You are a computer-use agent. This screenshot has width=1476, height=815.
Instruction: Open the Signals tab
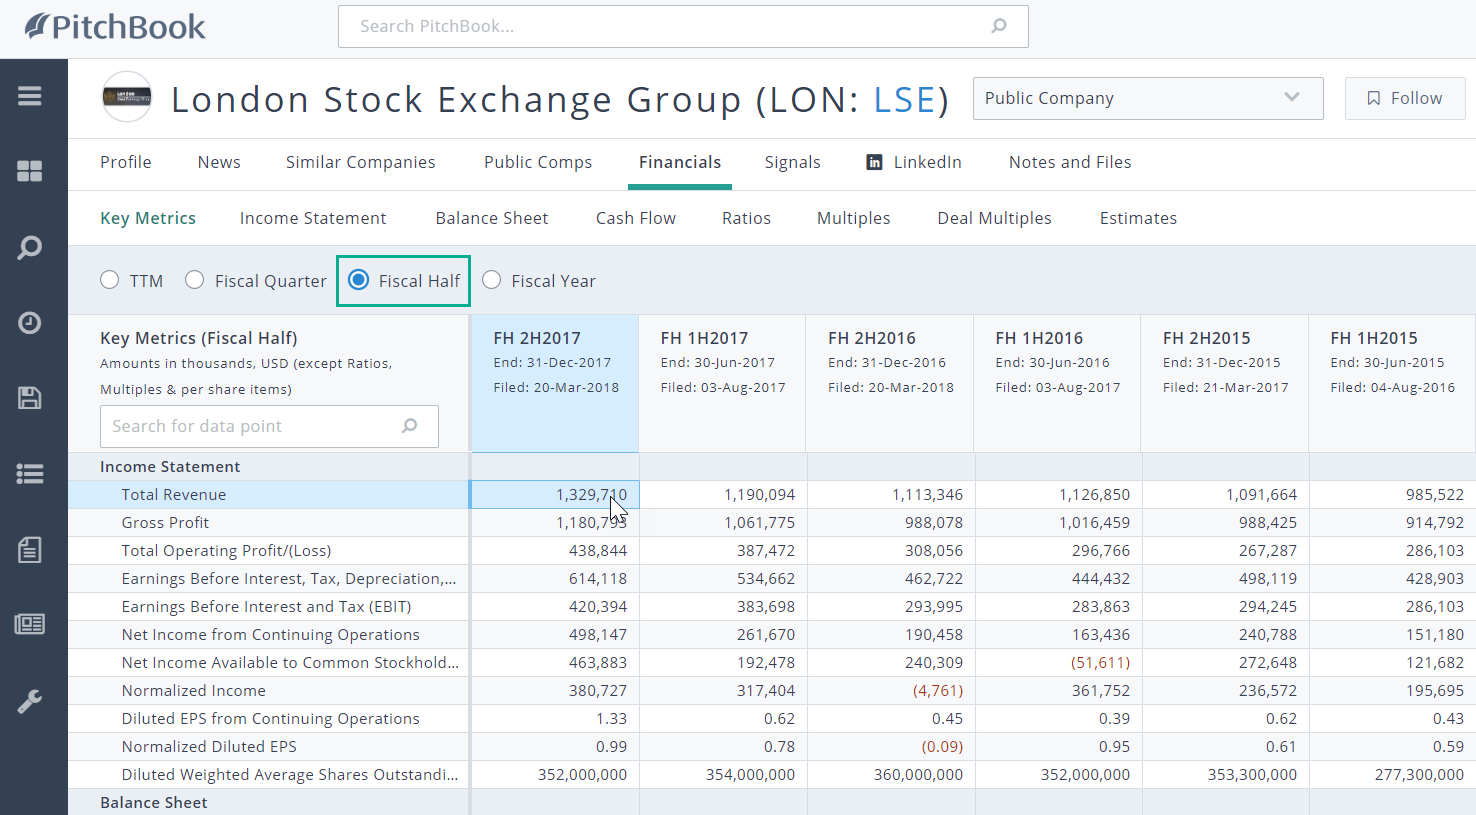[792, 162]
